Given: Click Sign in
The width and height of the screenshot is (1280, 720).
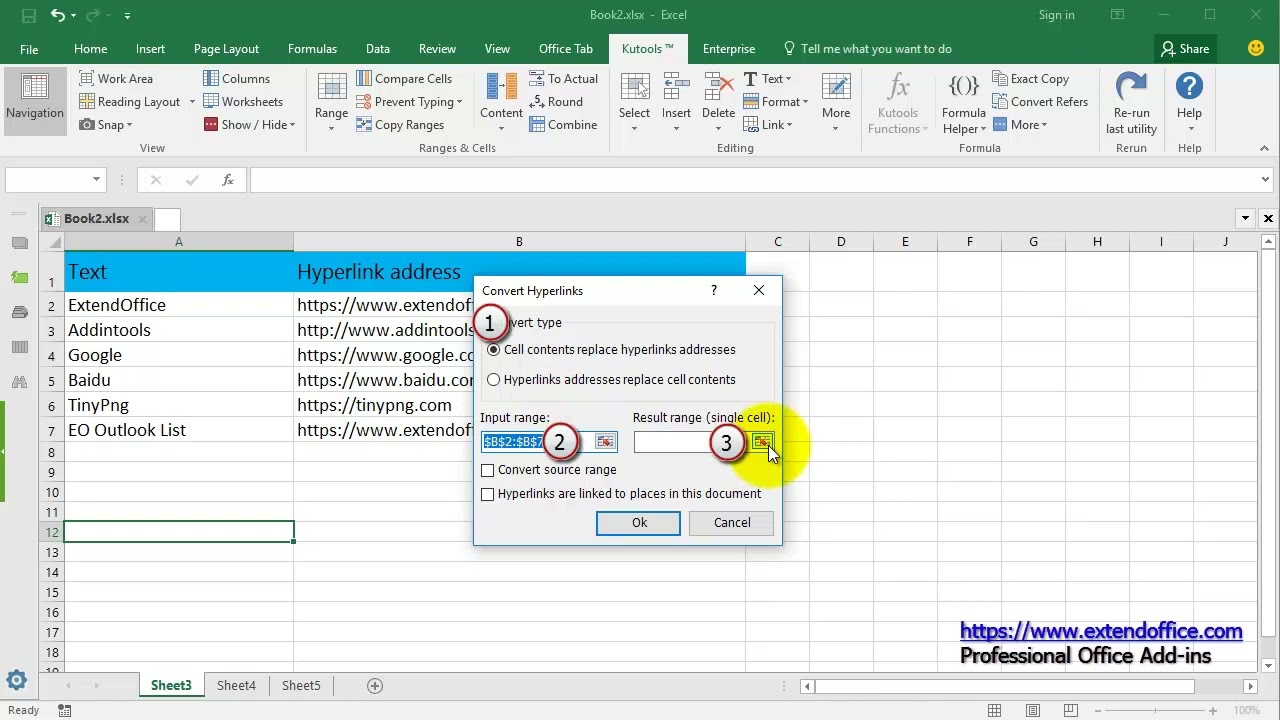Looking at the screenshot, I should (1056, 15).
